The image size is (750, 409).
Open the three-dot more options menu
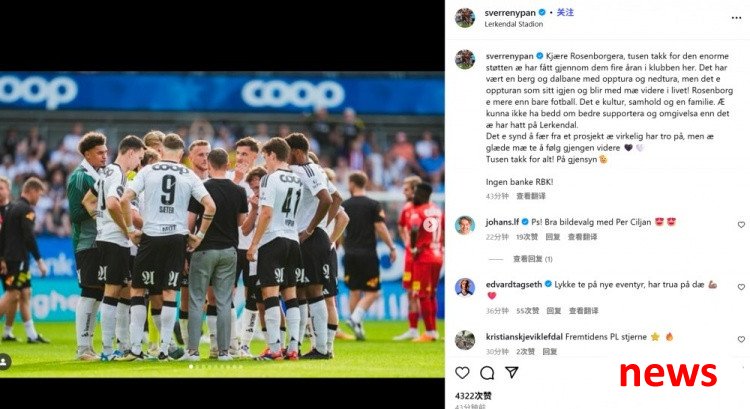[736, 18]
